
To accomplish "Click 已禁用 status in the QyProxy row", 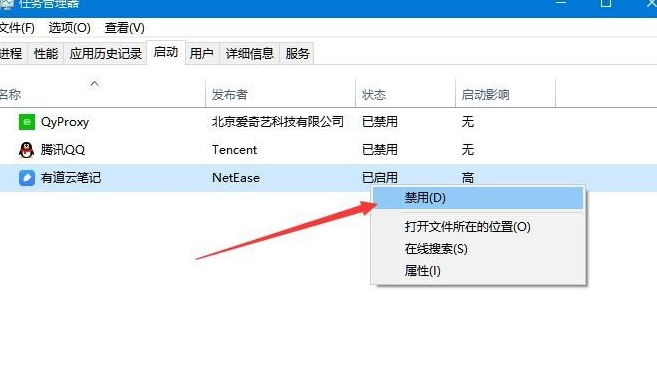I will point(380,122).
